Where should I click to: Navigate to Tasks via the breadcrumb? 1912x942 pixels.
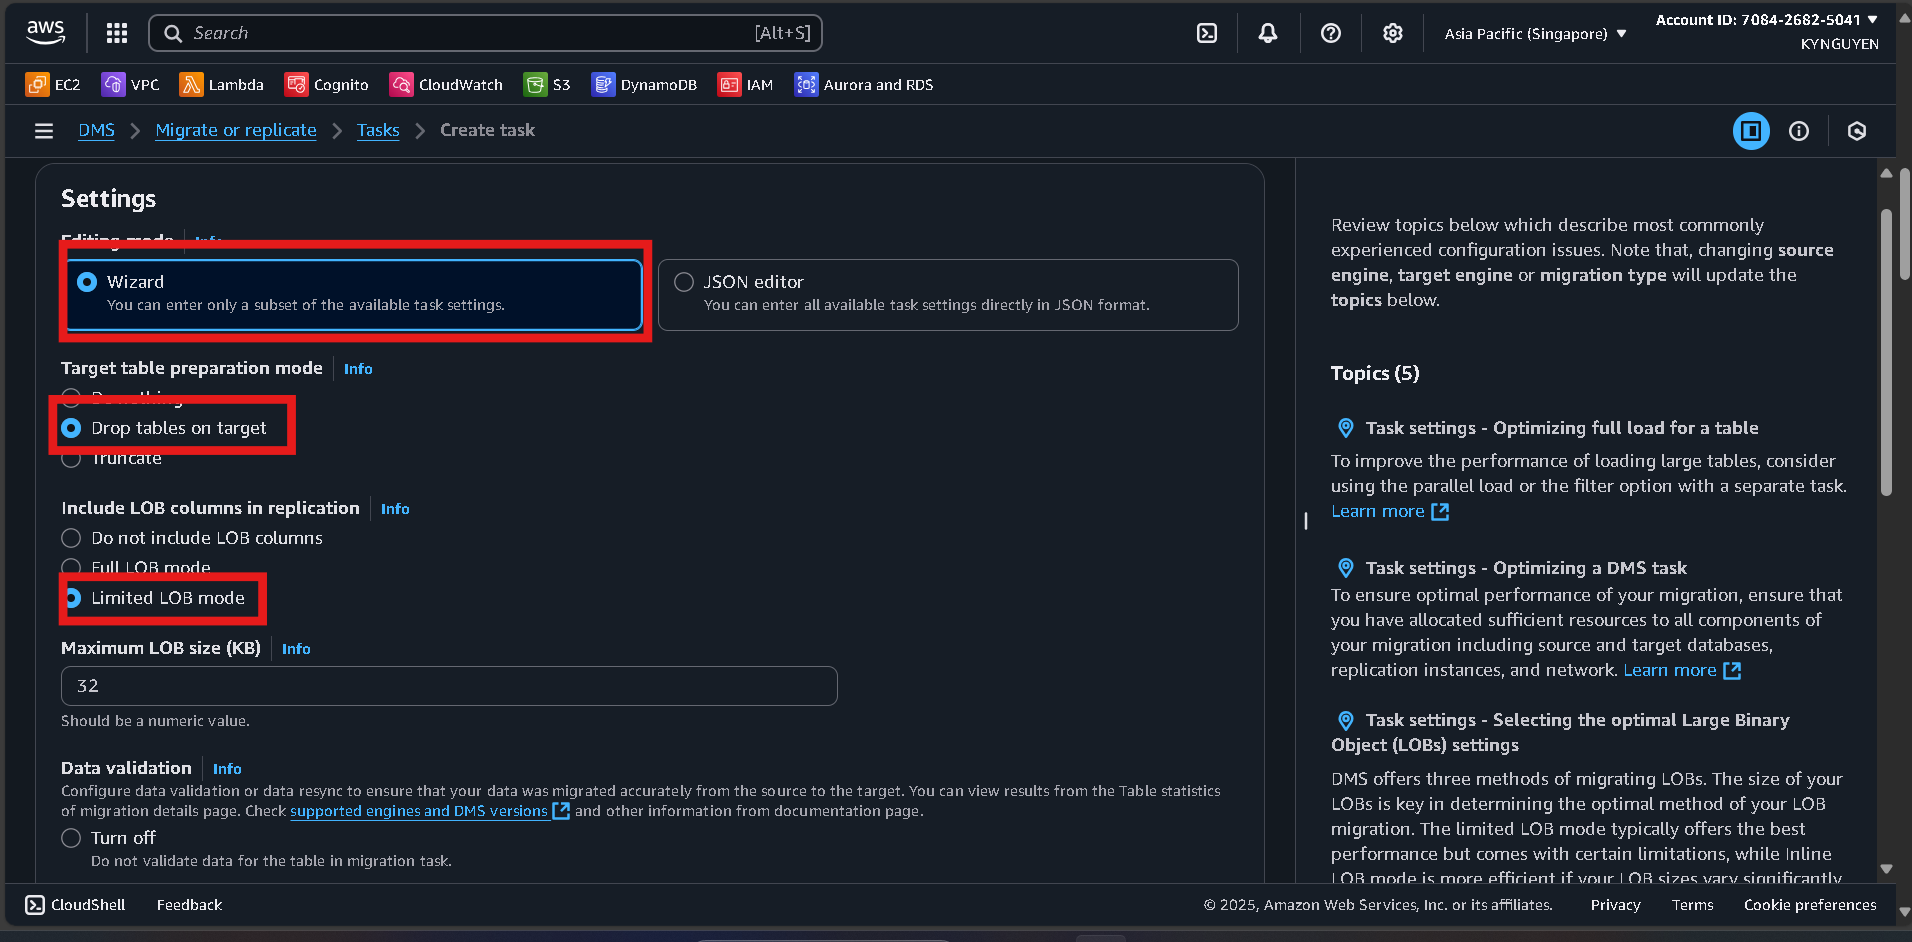pos(378,130)
